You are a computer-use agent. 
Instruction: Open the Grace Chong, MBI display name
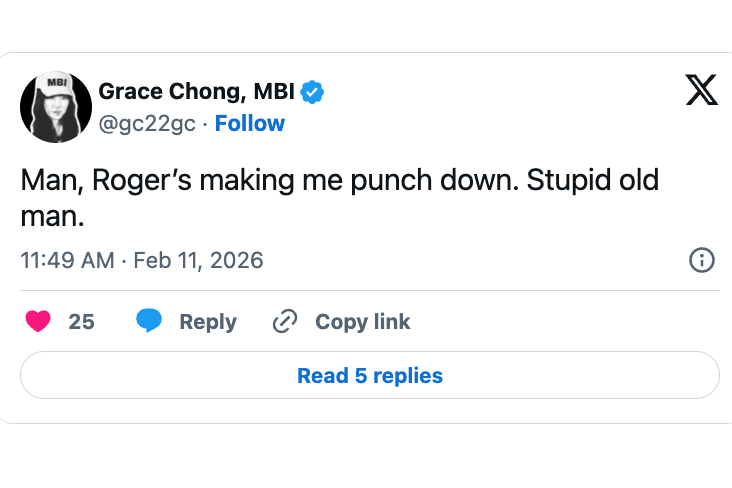click(x=196, y=92)
